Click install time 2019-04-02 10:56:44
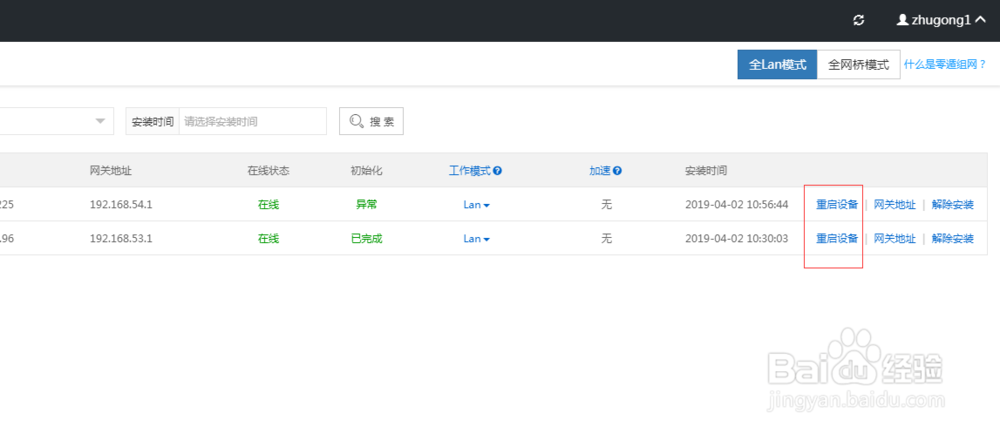 (x=737, y=205)
